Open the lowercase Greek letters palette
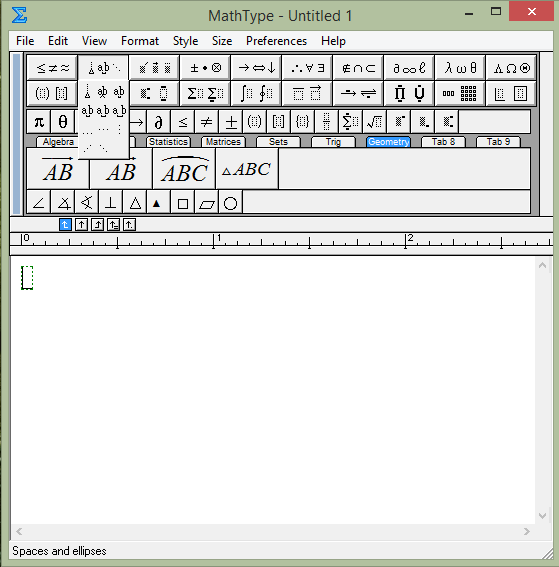The height and width of the screenshot is (567, 559). [460, 68]
